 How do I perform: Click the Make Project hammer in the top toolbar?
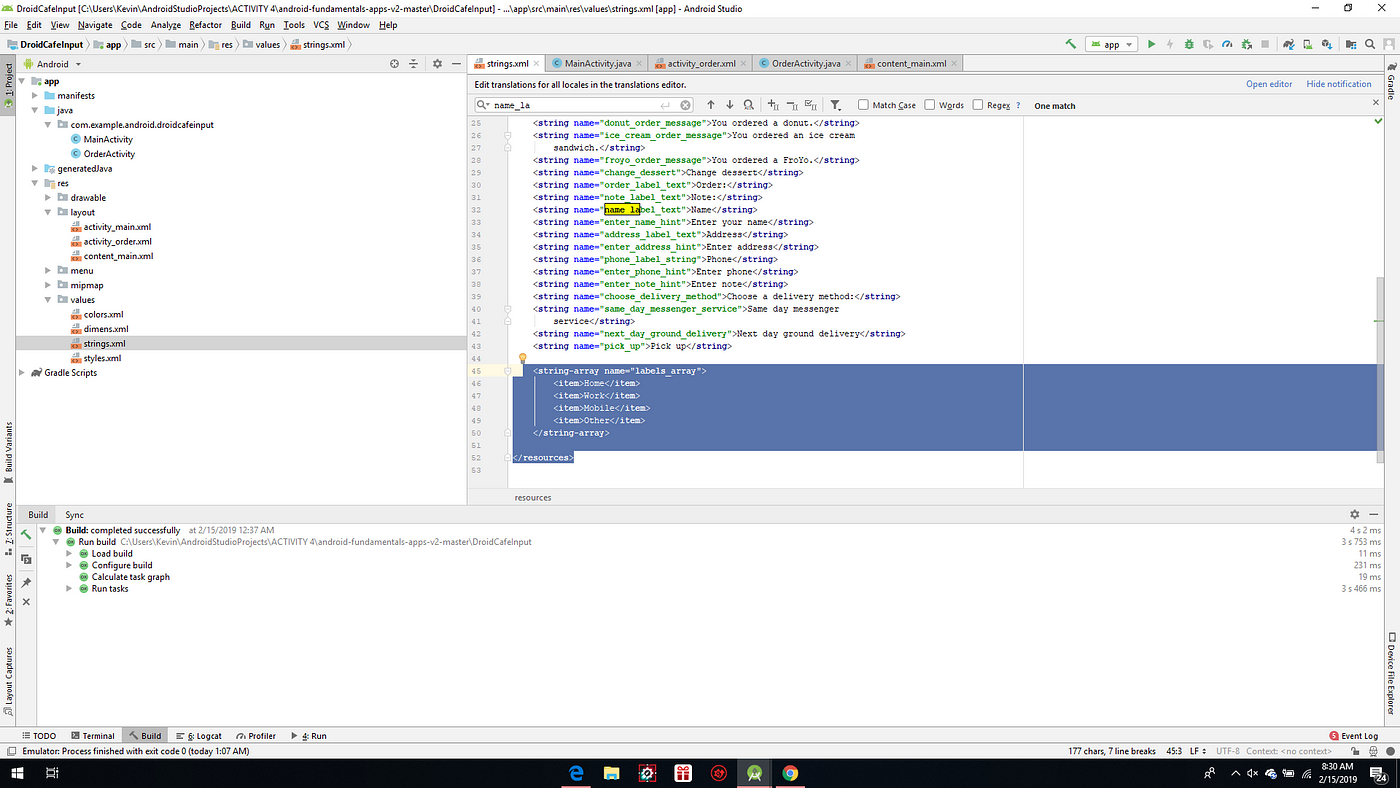click(x=1070, y=44)
